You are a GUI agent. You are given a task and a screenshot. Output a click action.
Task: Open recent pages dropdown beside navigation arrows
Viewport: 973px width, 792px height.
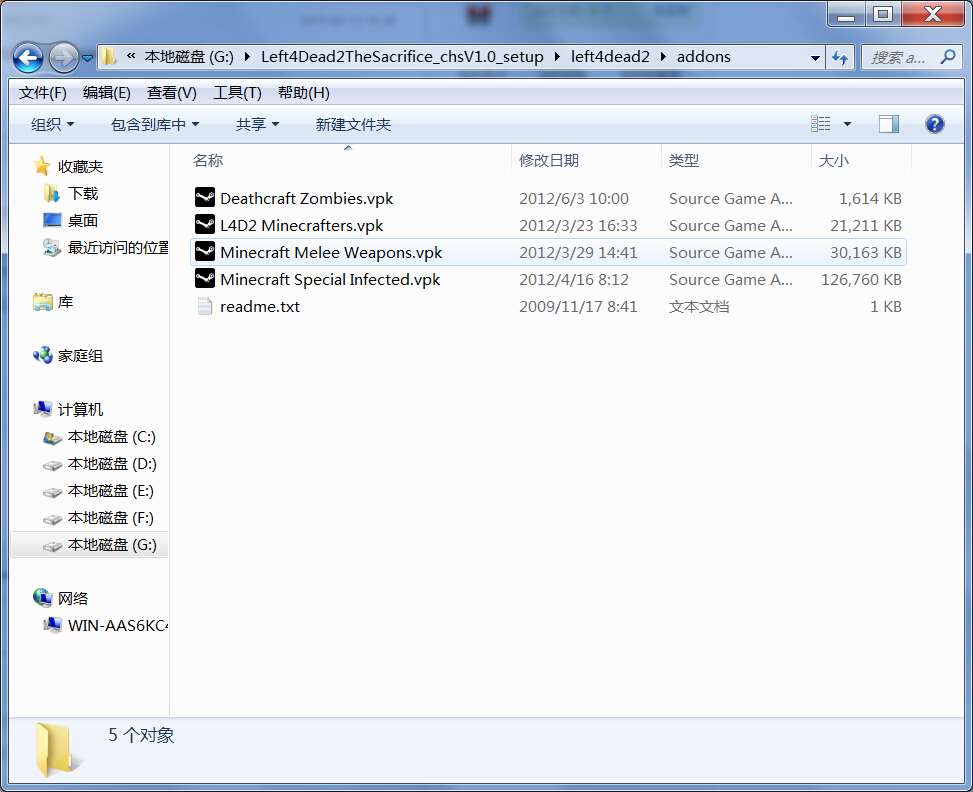click(87, 58)
